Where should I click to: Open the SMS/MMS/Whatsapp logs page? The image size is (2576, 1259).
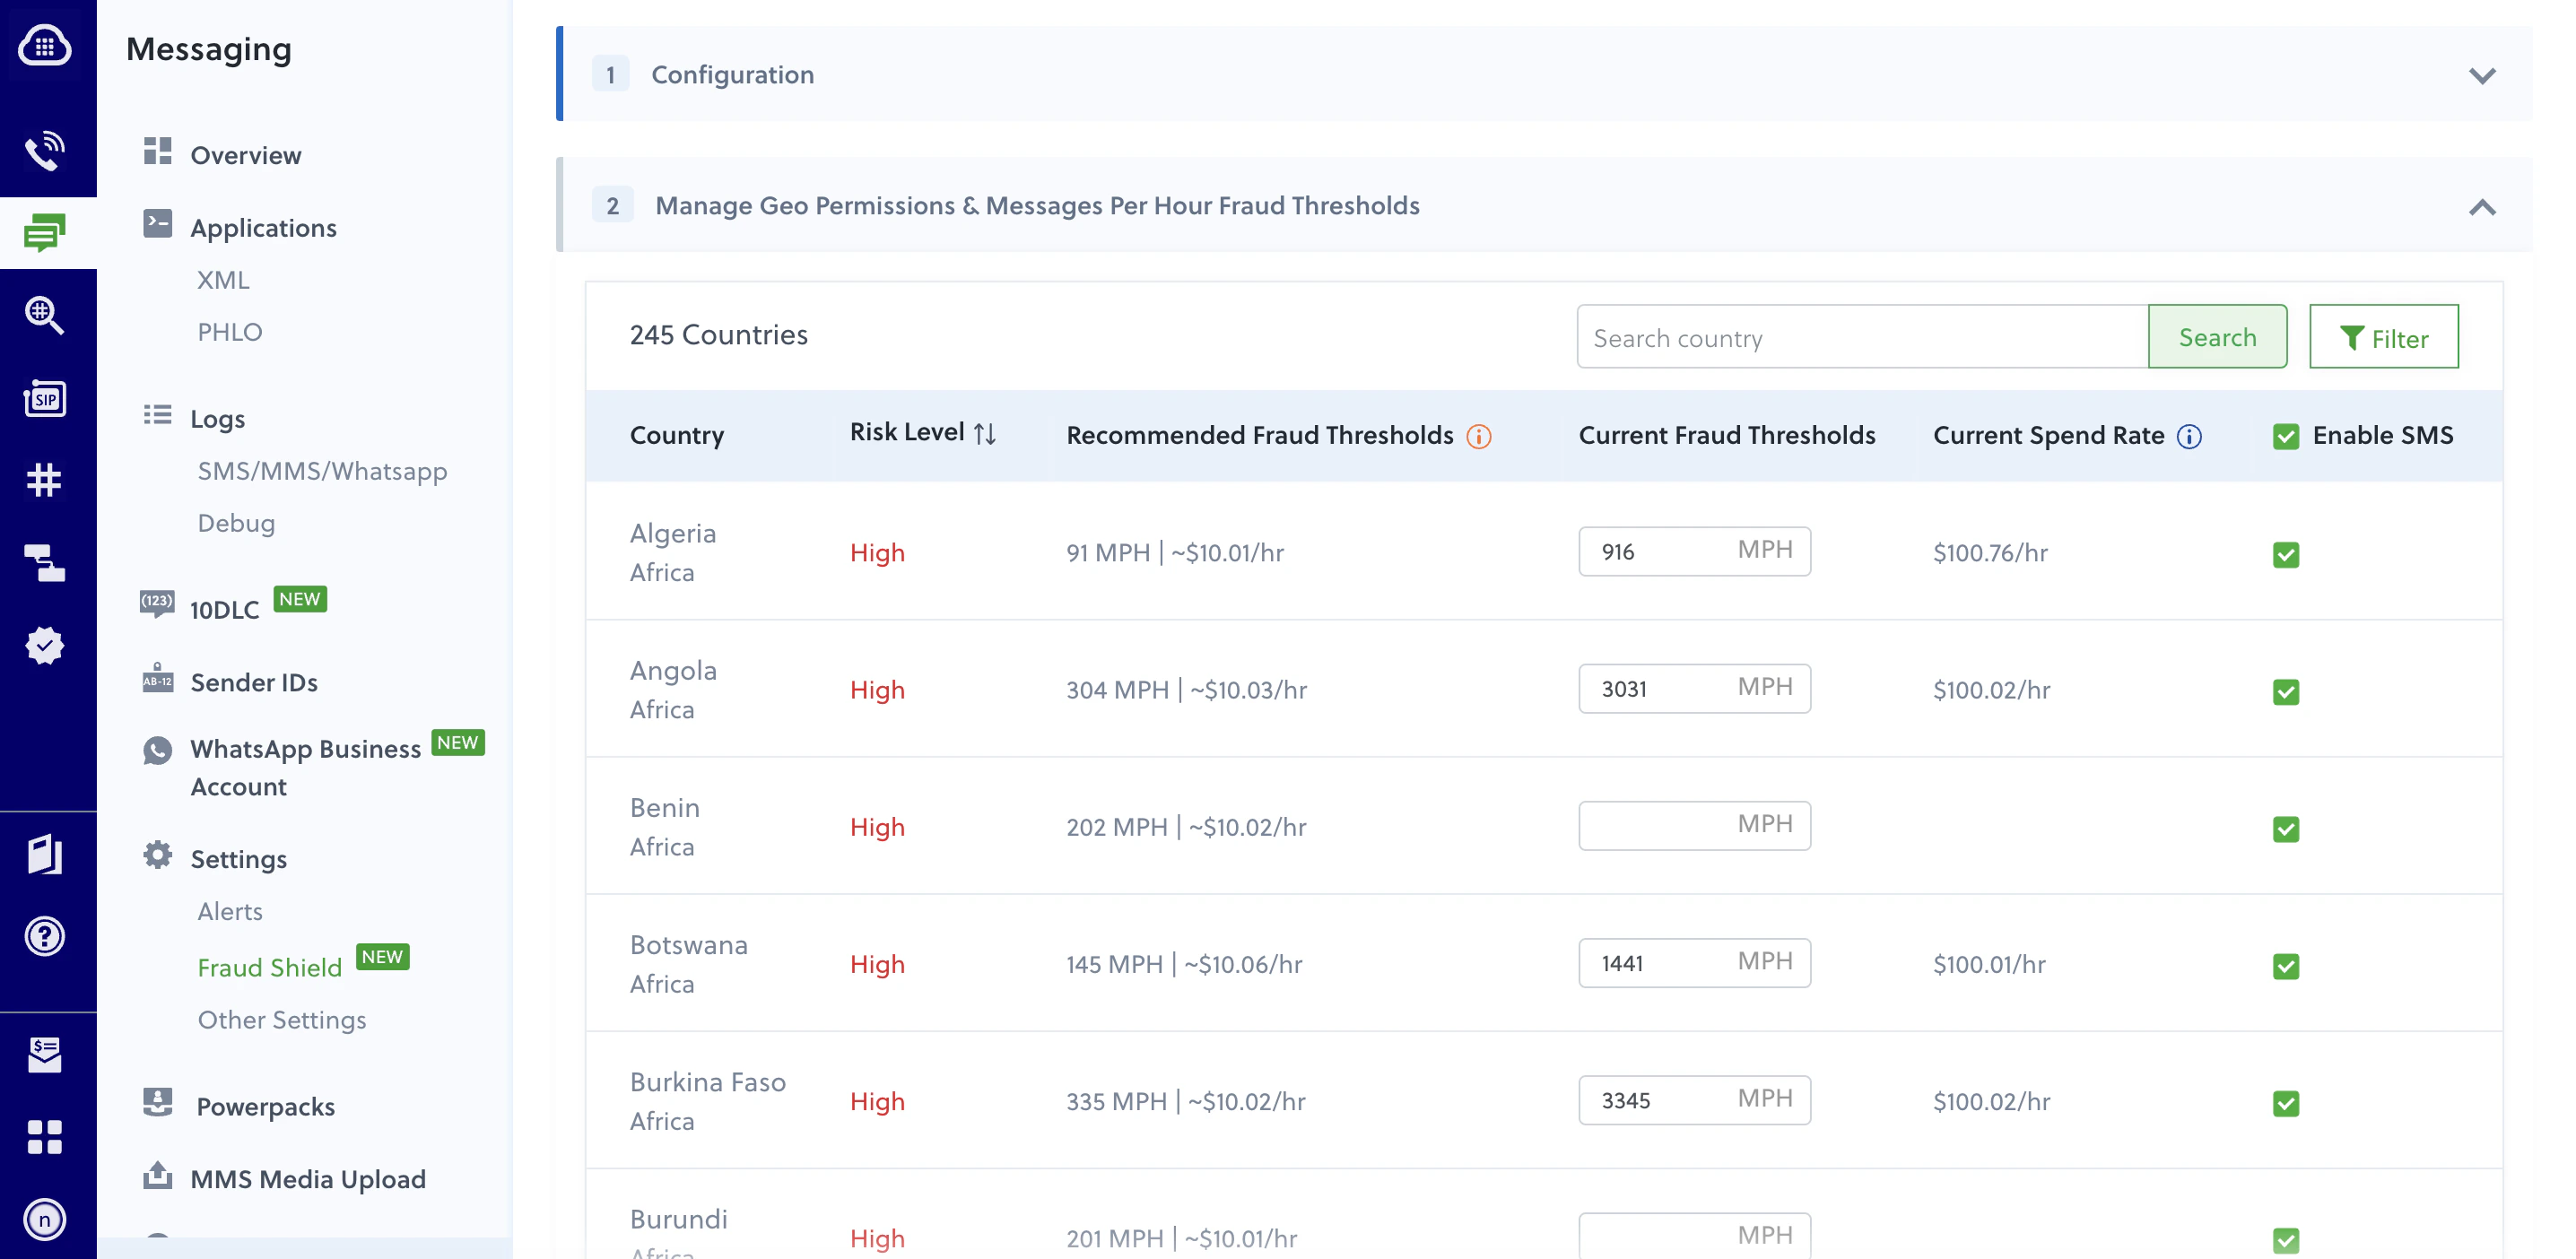(x=322, y=471)
